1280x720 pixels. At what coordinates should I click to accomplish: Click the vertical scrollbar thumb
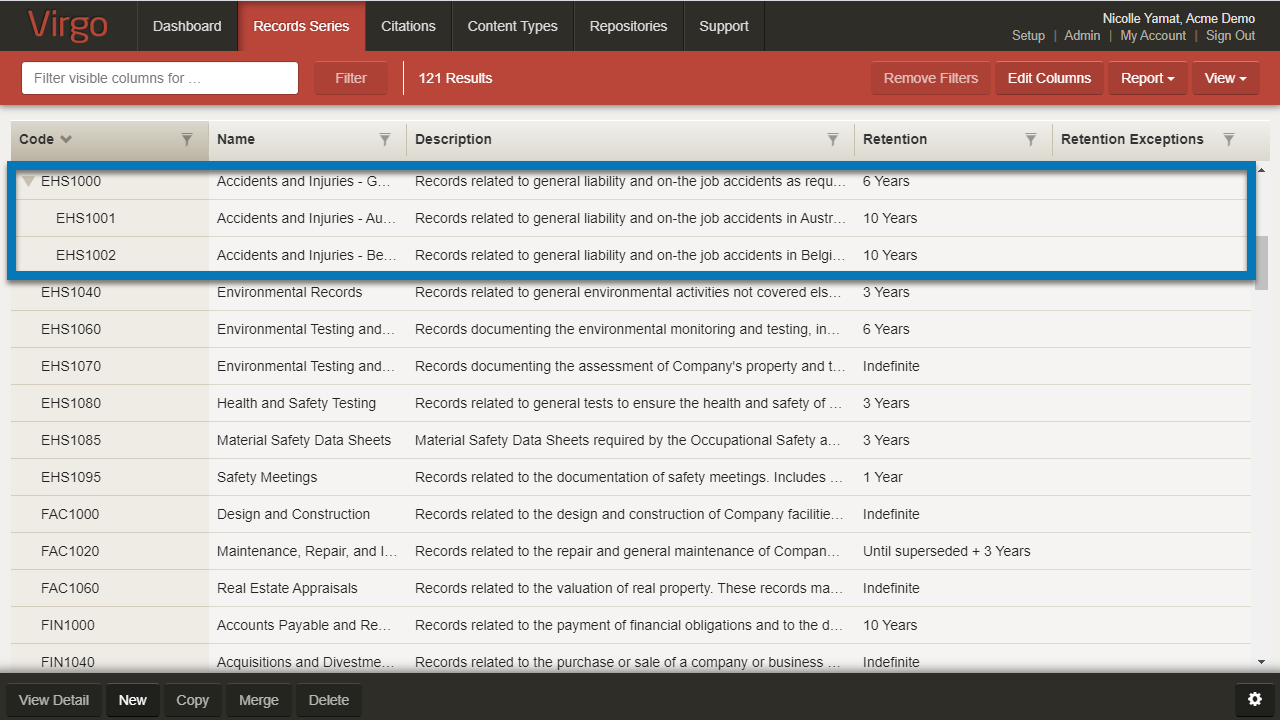pyautogui.click(x=1260, y=262)
